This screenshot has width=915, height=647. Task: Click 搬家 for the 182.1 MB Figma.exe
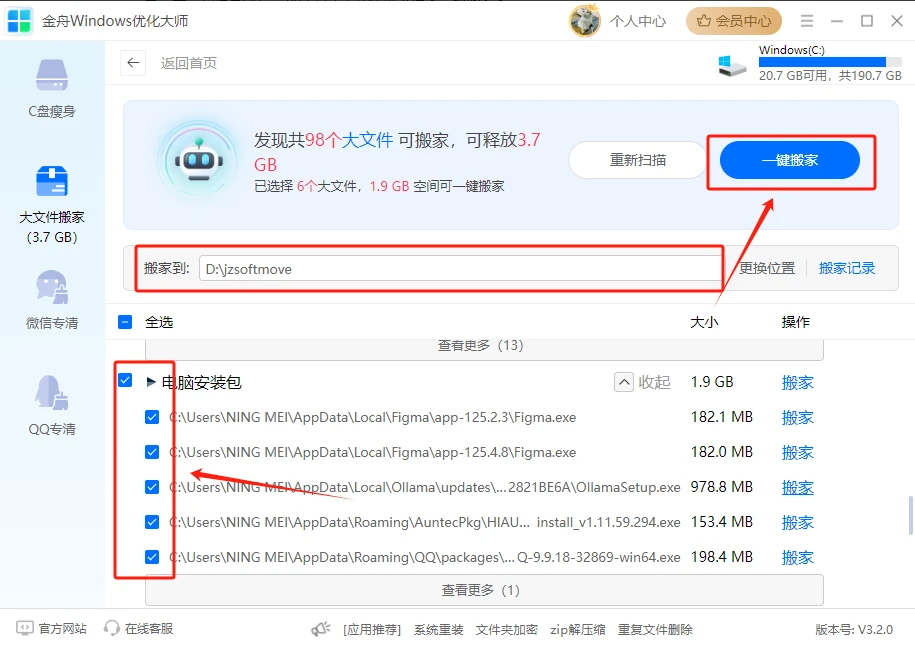(798, 418)
